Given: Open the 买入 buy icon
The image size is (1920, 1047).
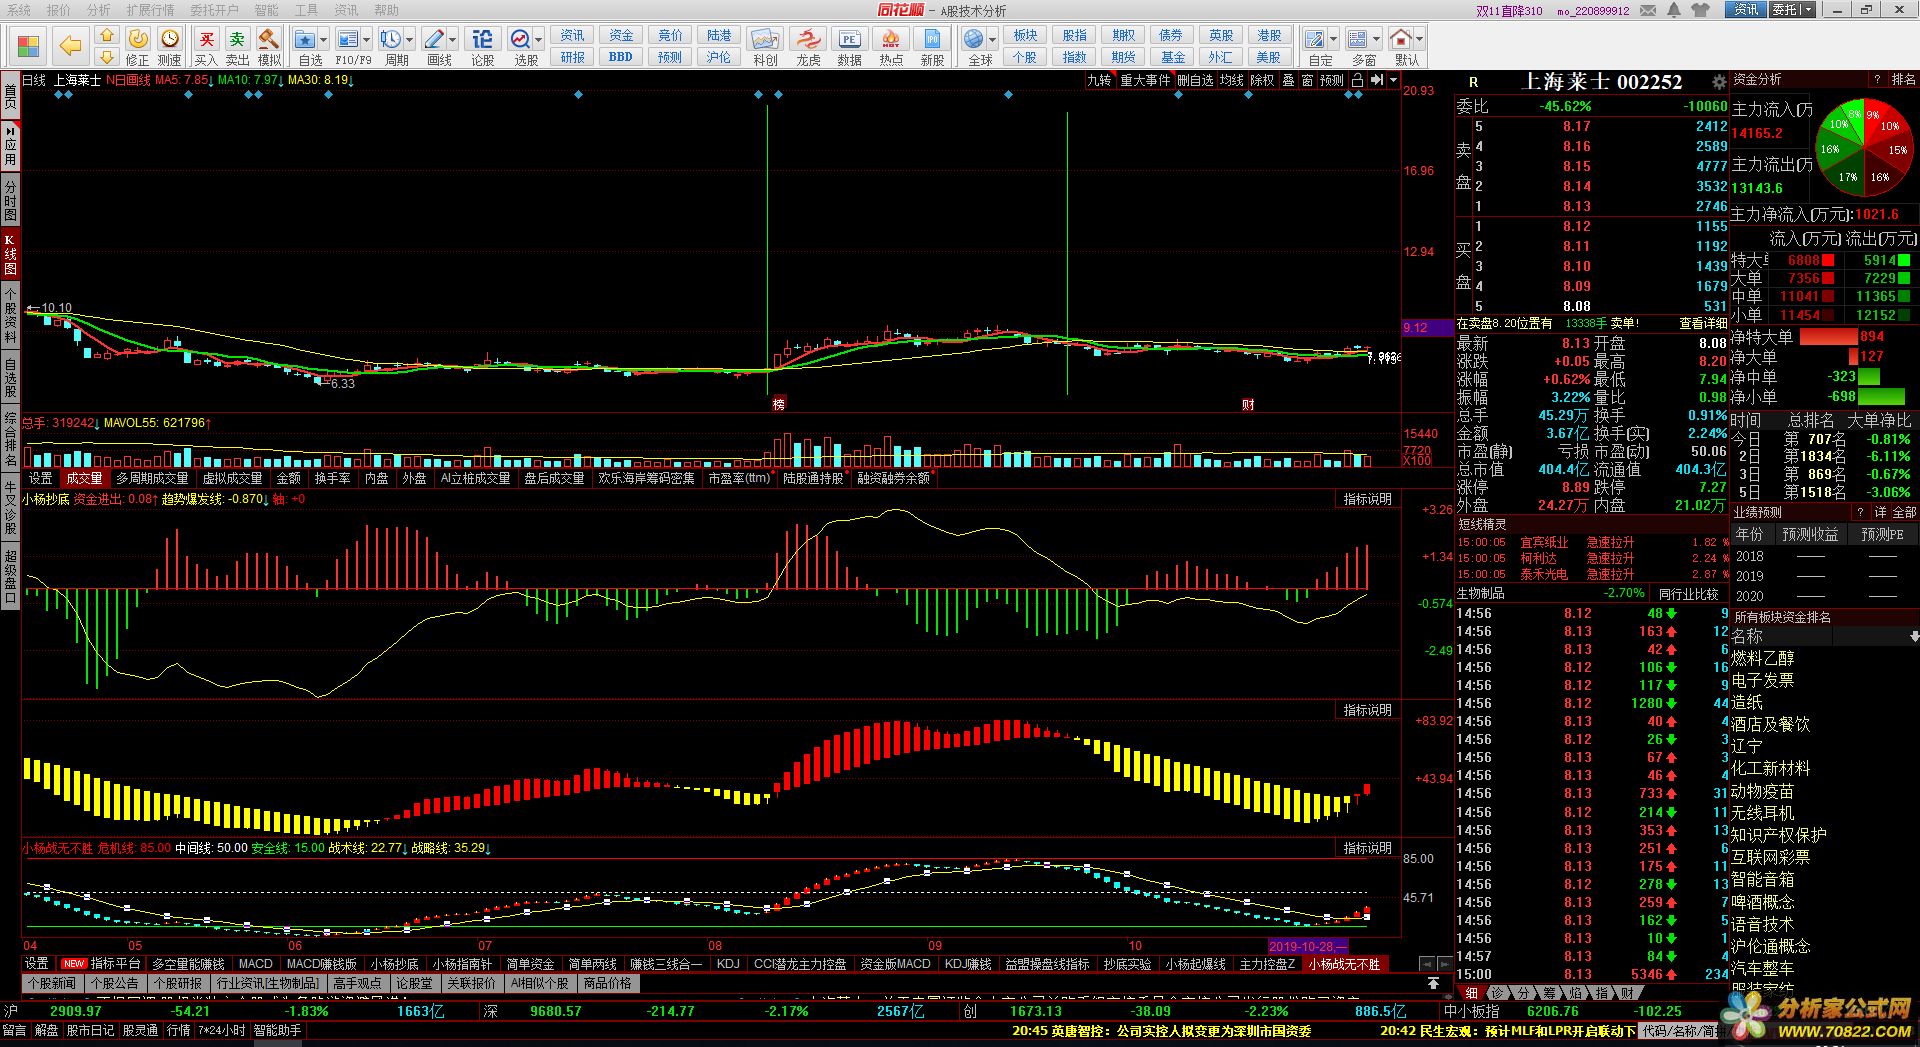Looking at the screenshot, I should [x=206, y=39].
